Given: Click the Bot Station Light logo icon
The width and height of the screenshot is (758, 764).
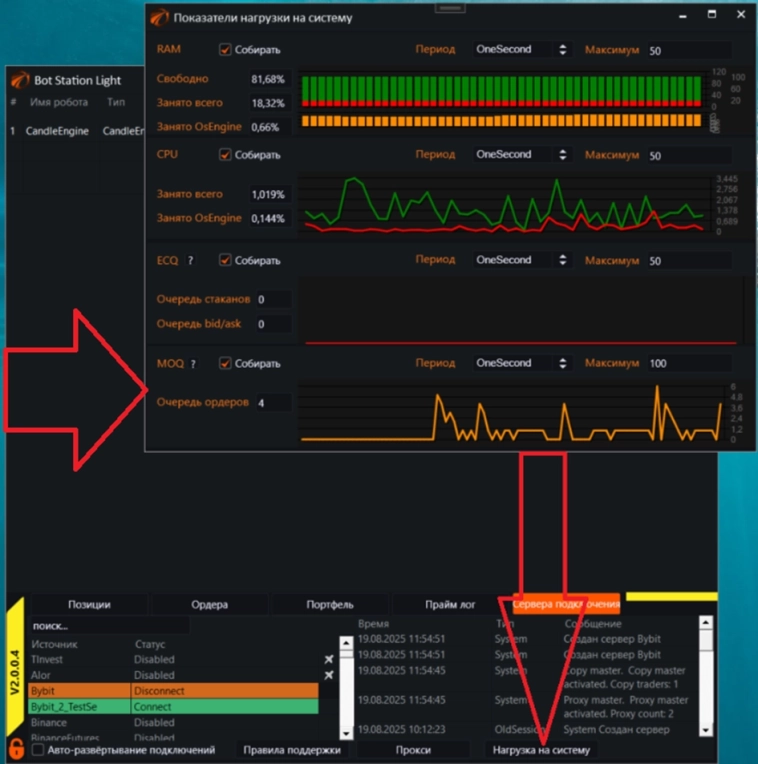Looking at the screenshot, I should (20, 80).
